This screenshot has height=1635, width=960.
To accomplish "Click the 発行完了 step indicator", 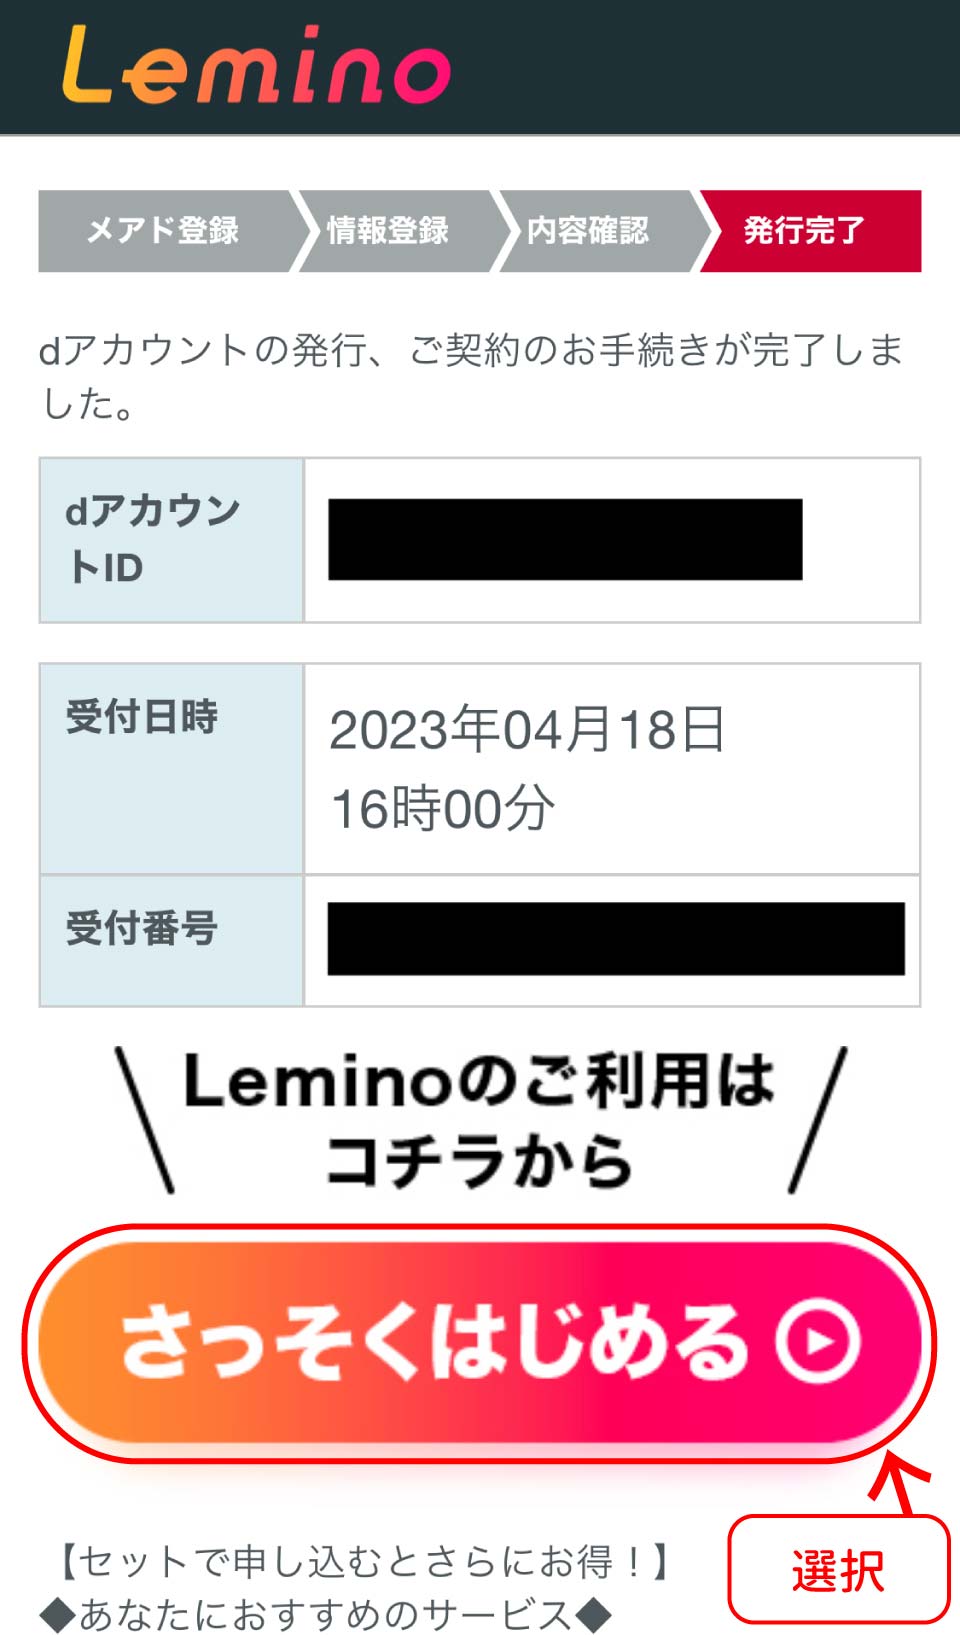I will pyautogui.click(x=804, y=231).
